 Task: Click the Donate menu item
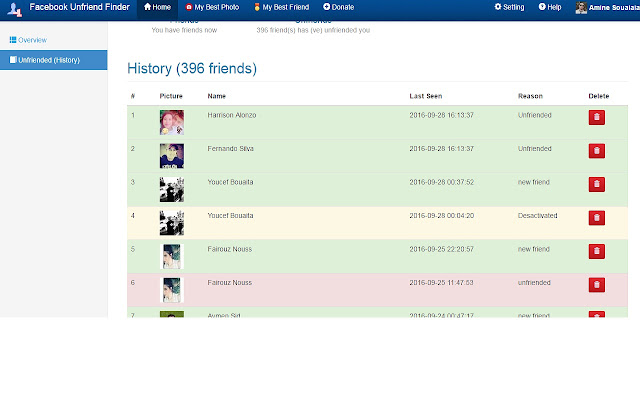pos(338,7)
